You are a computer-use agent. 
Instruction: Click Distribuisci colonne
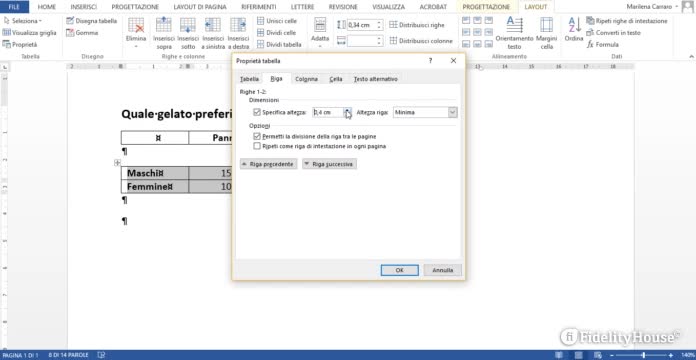pyautogui.click(x=421, y=41)
